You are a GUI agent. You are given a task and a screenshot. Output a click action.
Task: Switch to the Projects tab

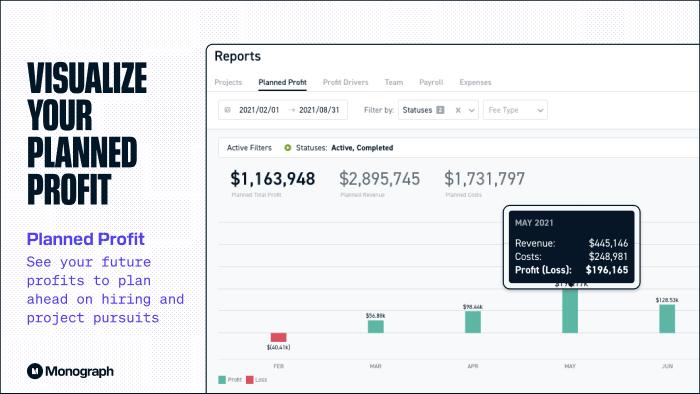[x=228, y=82]
